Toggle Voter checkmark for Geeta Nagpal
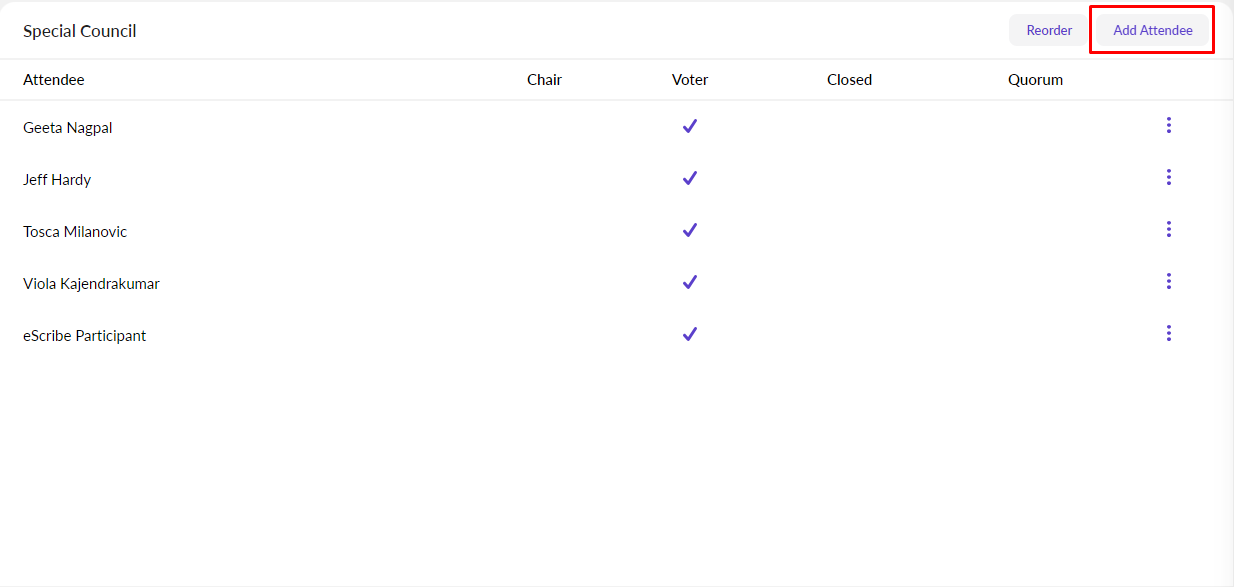Viewport: 1234px width, 587px height. (x=689, y=126)
